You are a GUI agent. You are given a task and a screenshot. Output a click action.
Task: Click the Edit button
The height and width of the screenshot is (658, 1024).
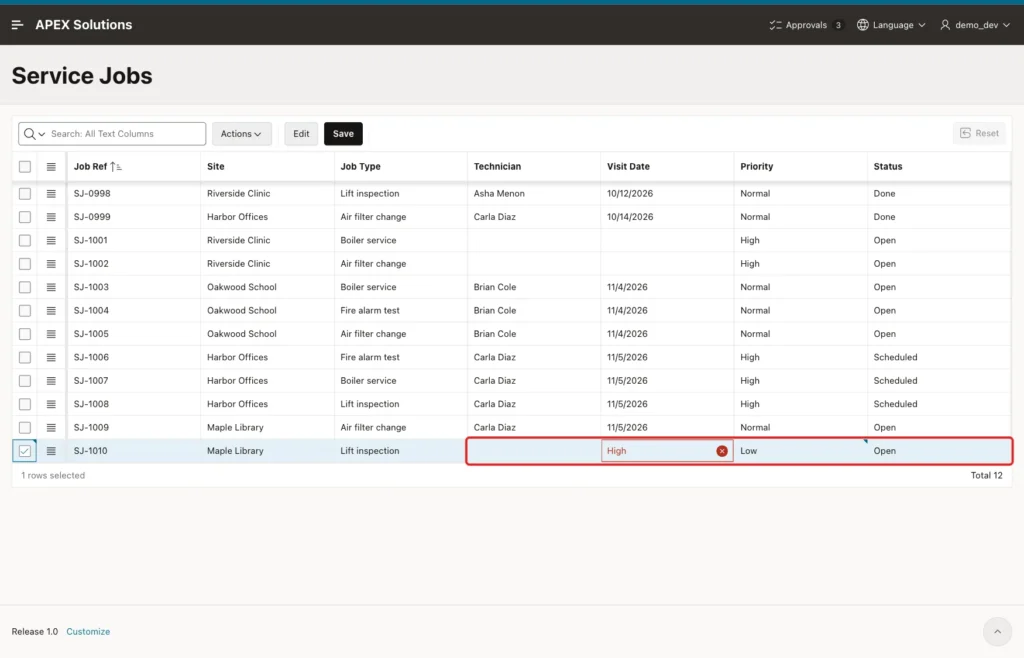301,134
